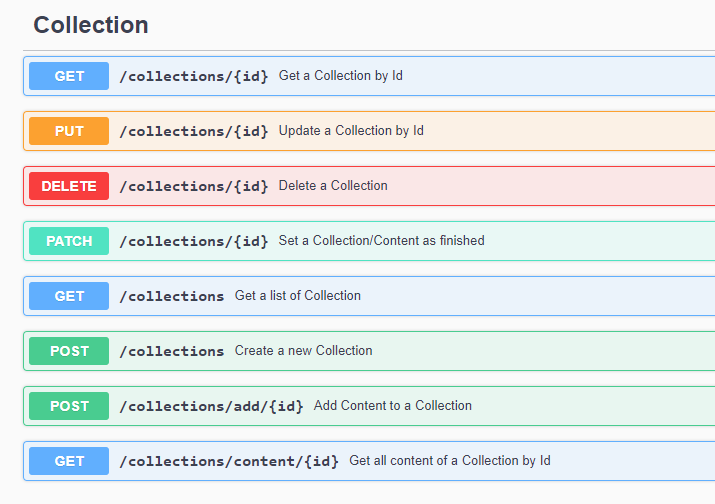Image resolution: width=715 pixels, height=504 pixels.
Task: Click the red DELETE method badge
Action: click(x=69, y=186)
